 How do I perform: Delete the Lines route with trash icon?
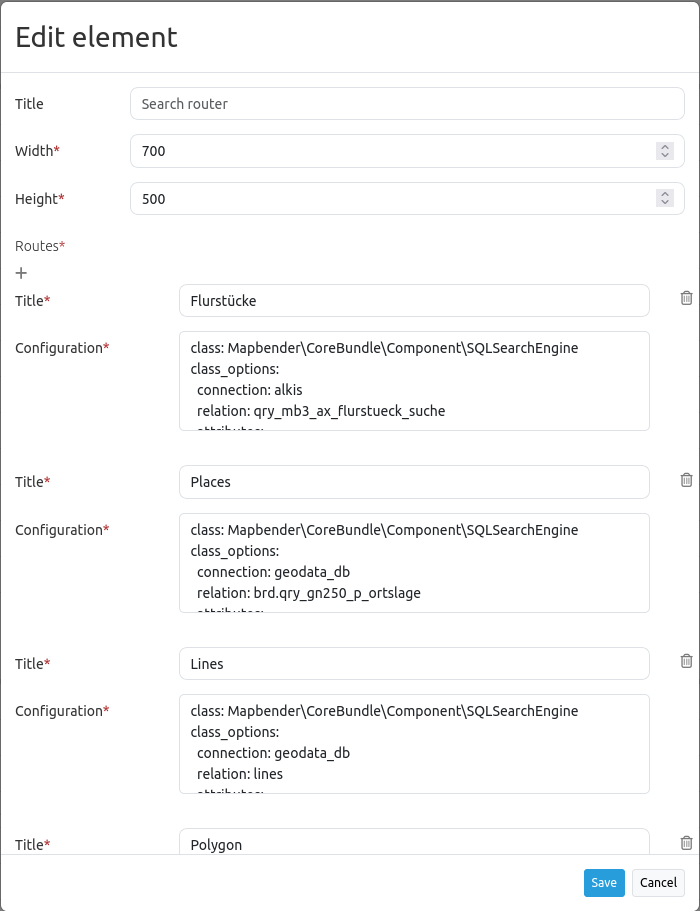[686, 661]
